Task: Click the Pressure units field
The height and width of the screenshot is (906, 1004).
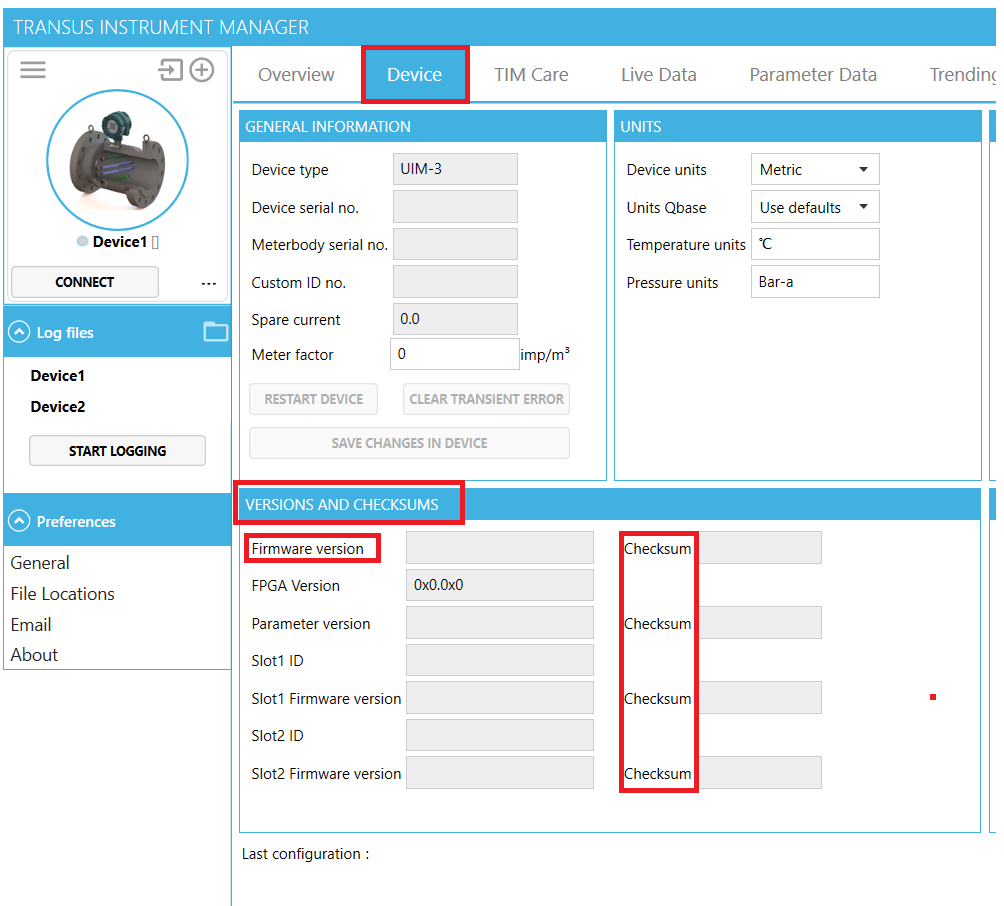Action: click(x=814, y=282)
